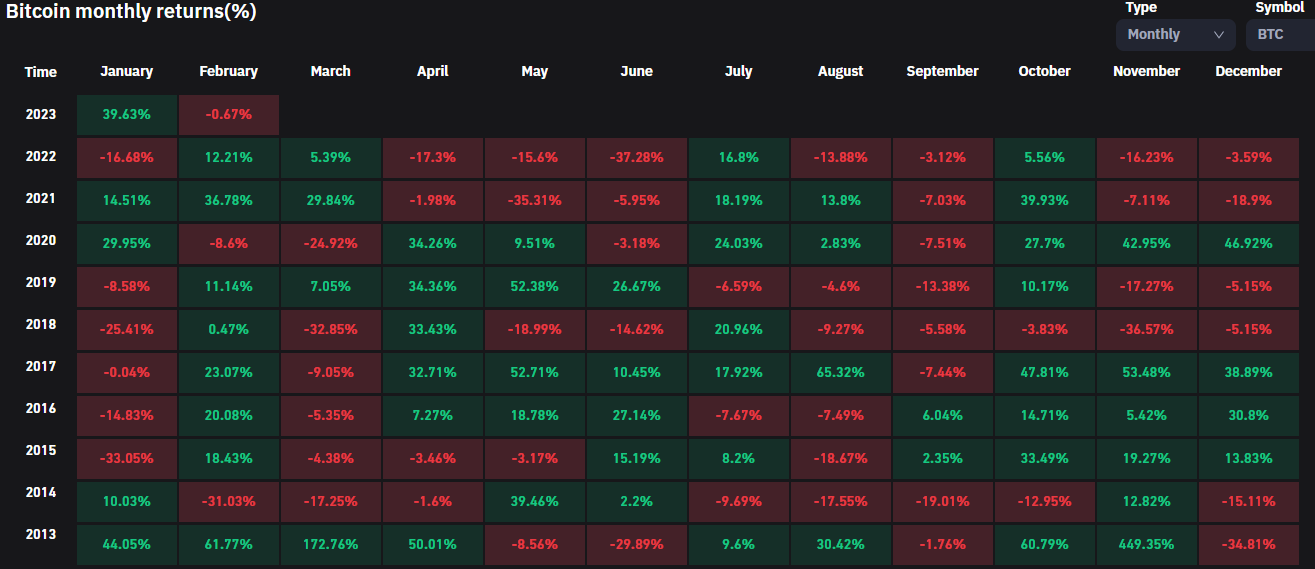The width and height of the screenshot is (1315, 569).
Task: Click the 449.35% November 2013 cell
Action: point(1146,545)
